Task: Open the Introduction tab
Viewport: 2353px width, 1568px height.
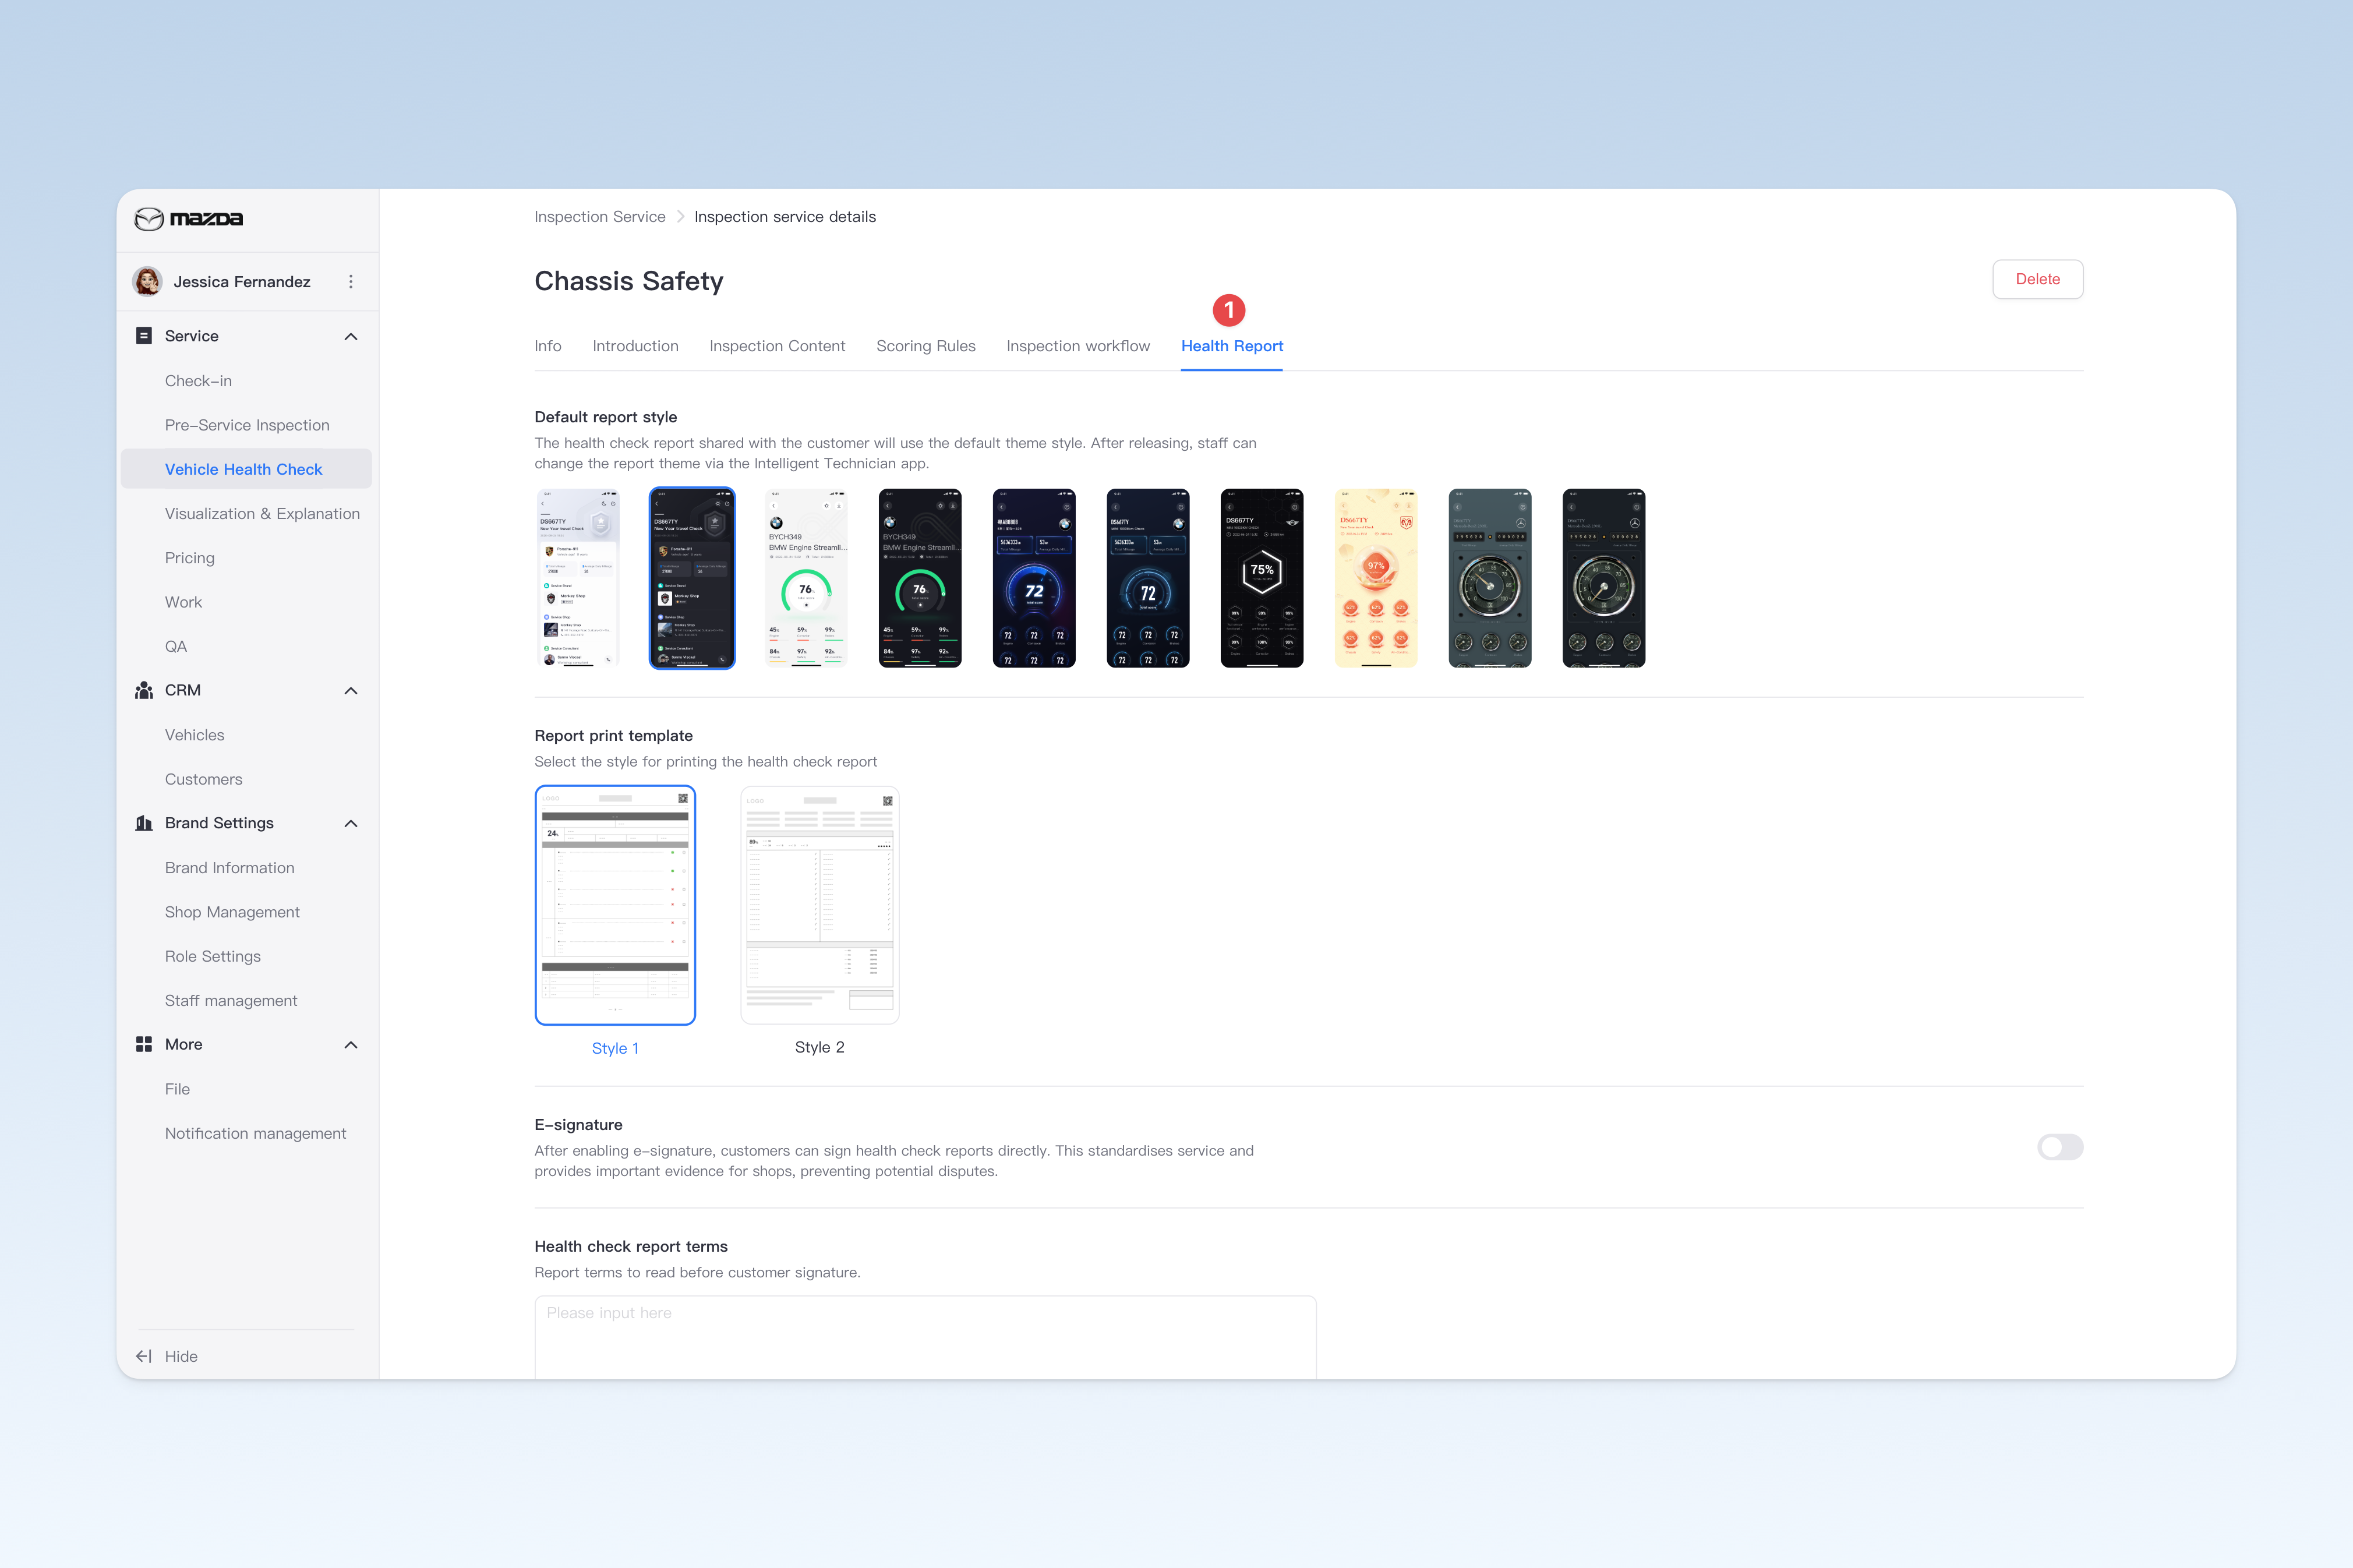Action: [635, 346]
